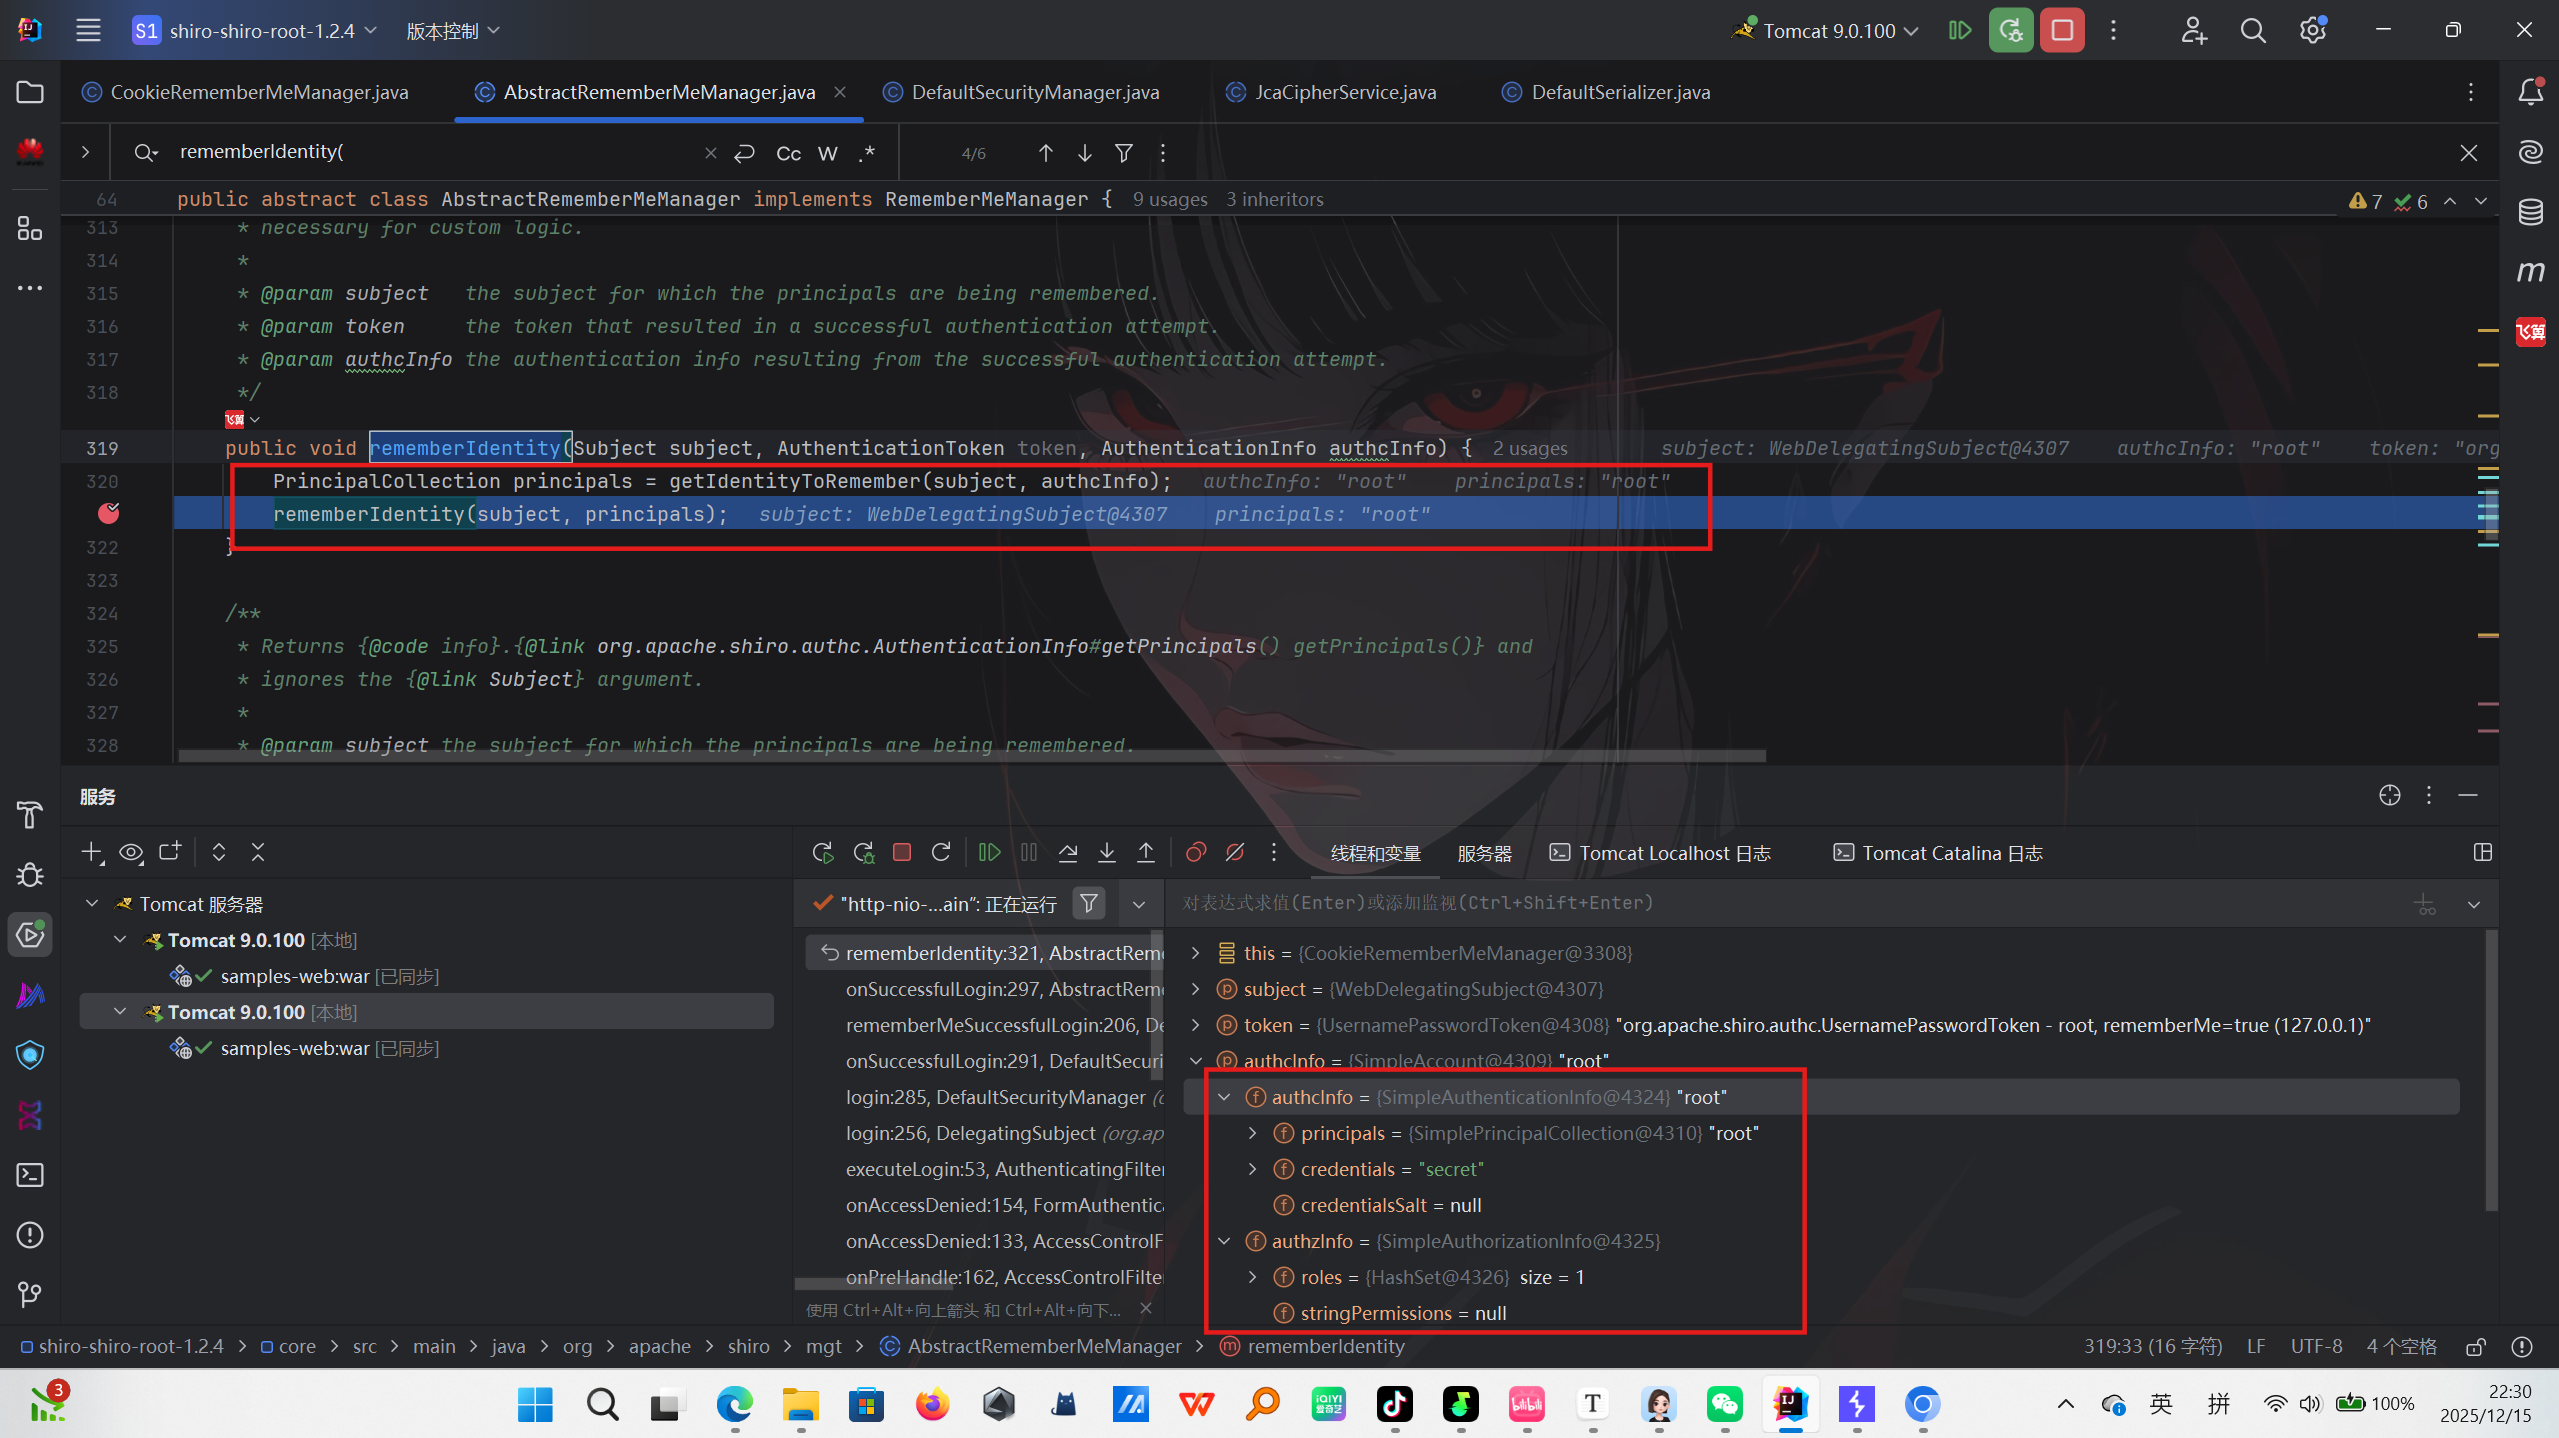Click Maven tool window icon
2559x1438 pixels.
[x=2531, y=272]
